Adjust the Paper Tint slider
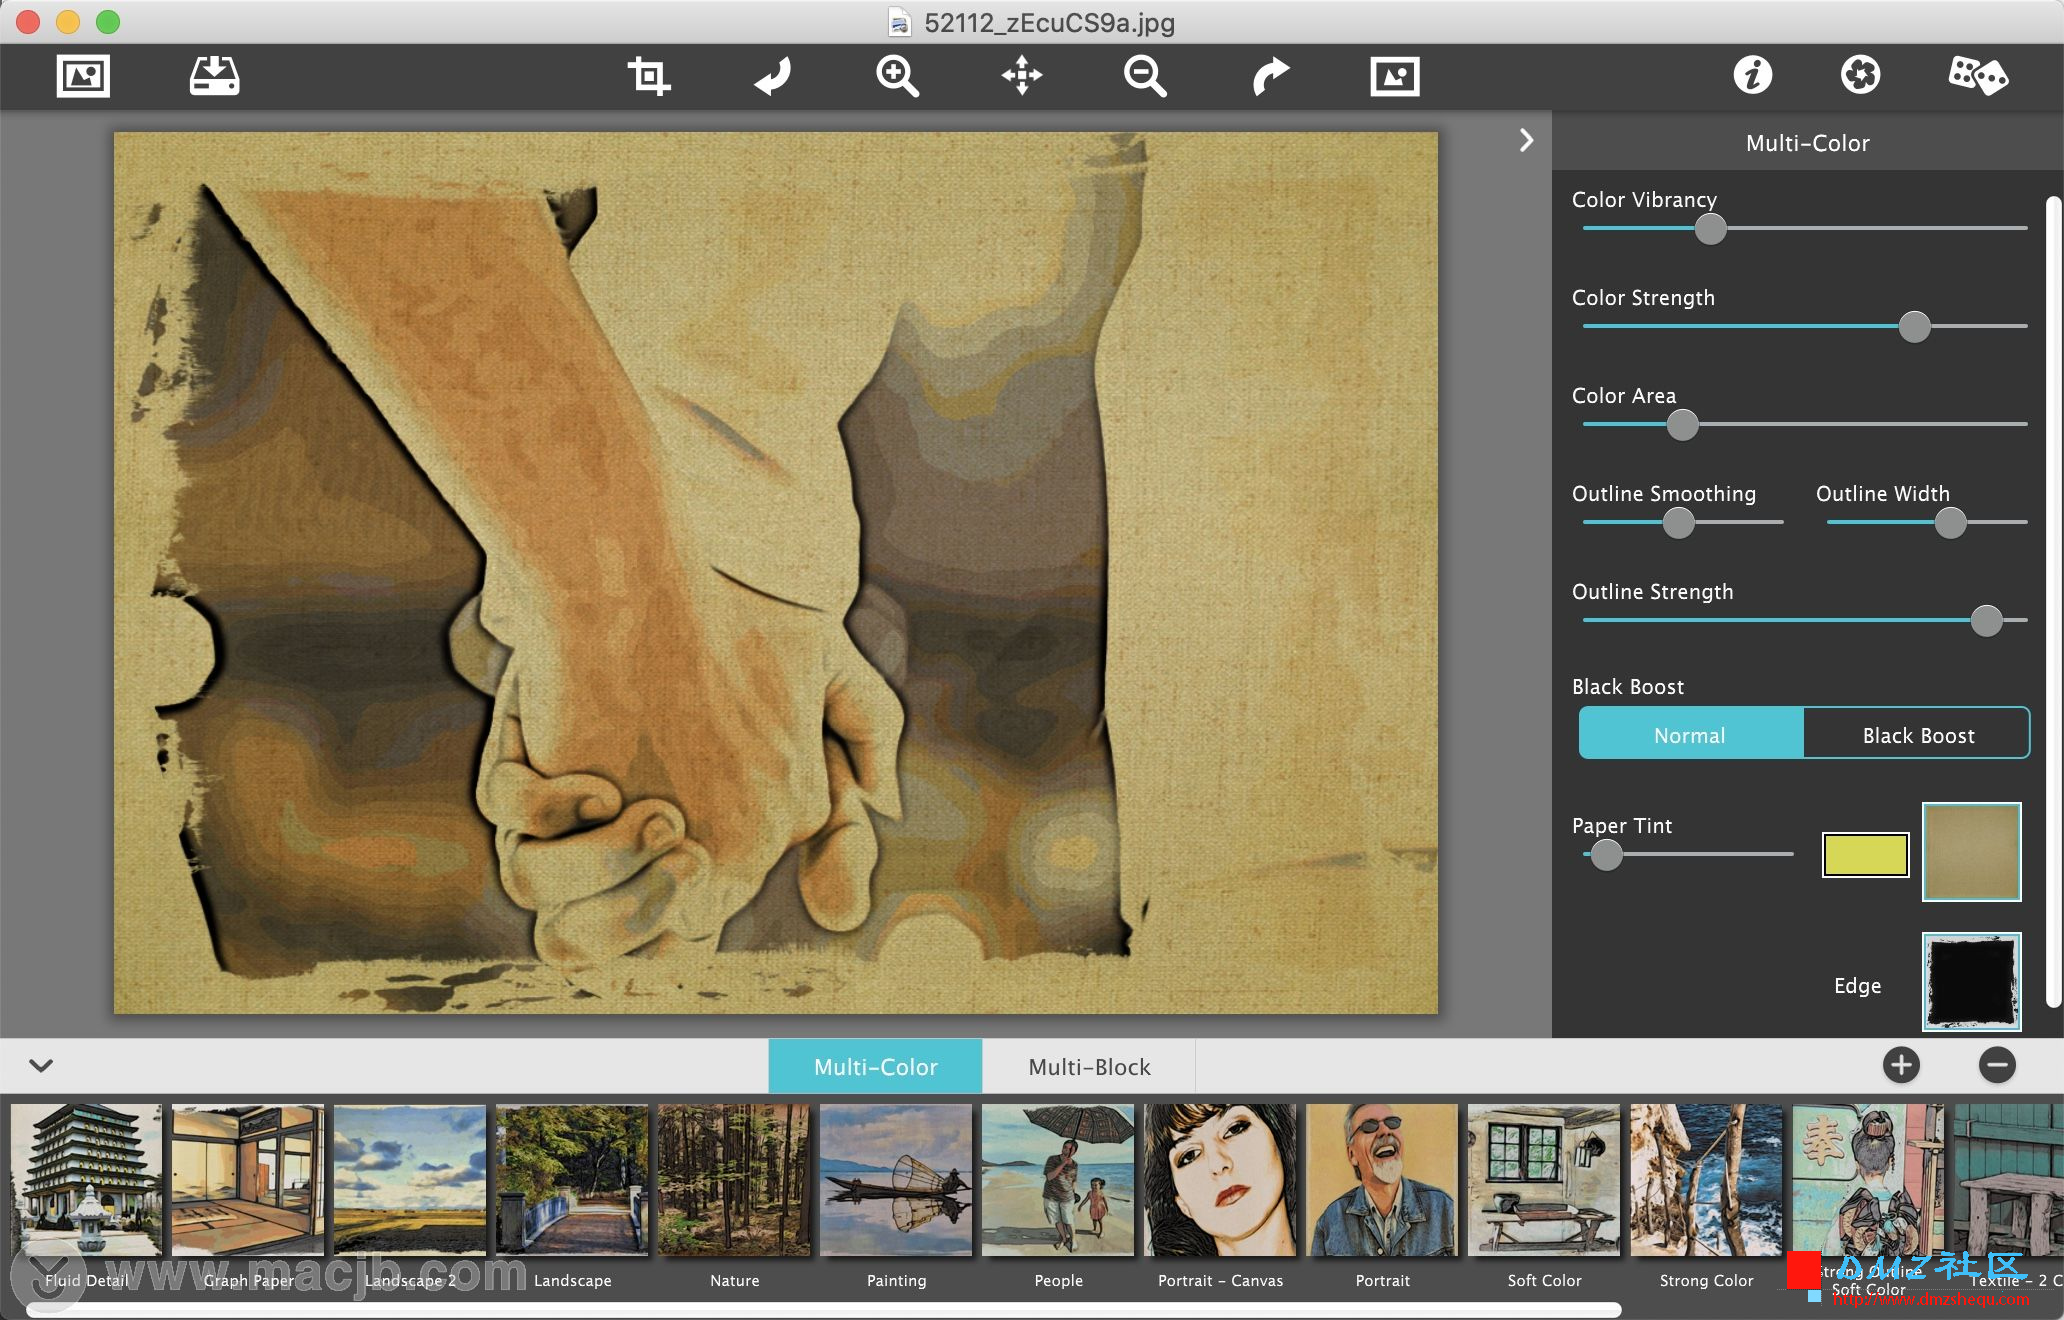Screen dimensions: 2064x1320 pos(1606,854)
